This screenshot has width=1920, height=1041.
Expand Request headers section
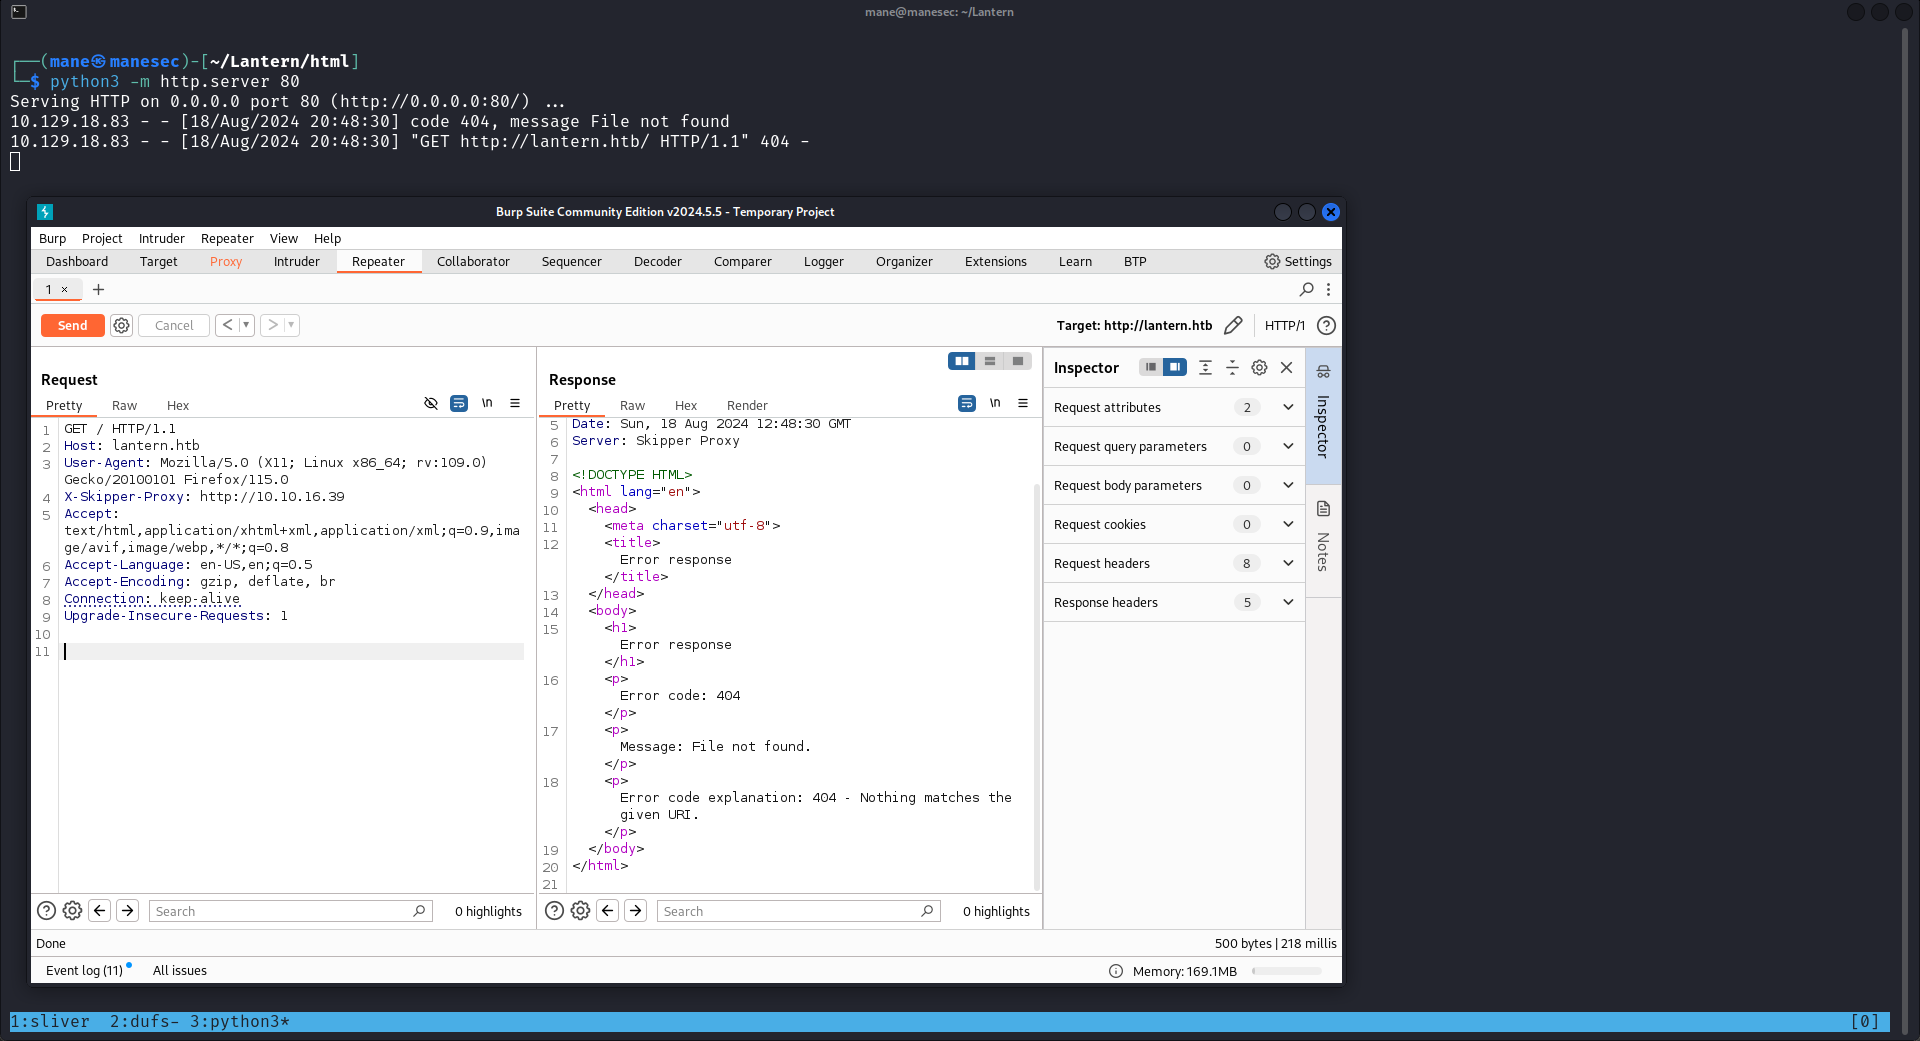click(x=1174, y=564)
